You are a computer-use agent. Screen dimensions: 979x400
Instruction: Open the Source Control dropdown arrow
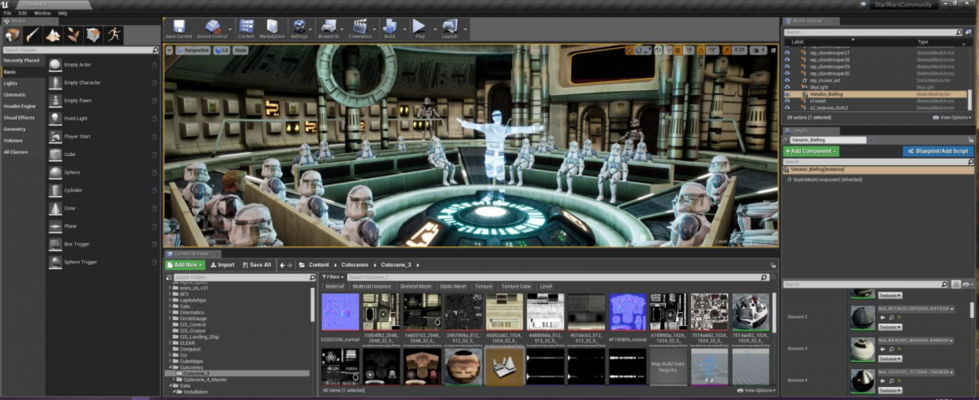(230, 29)
